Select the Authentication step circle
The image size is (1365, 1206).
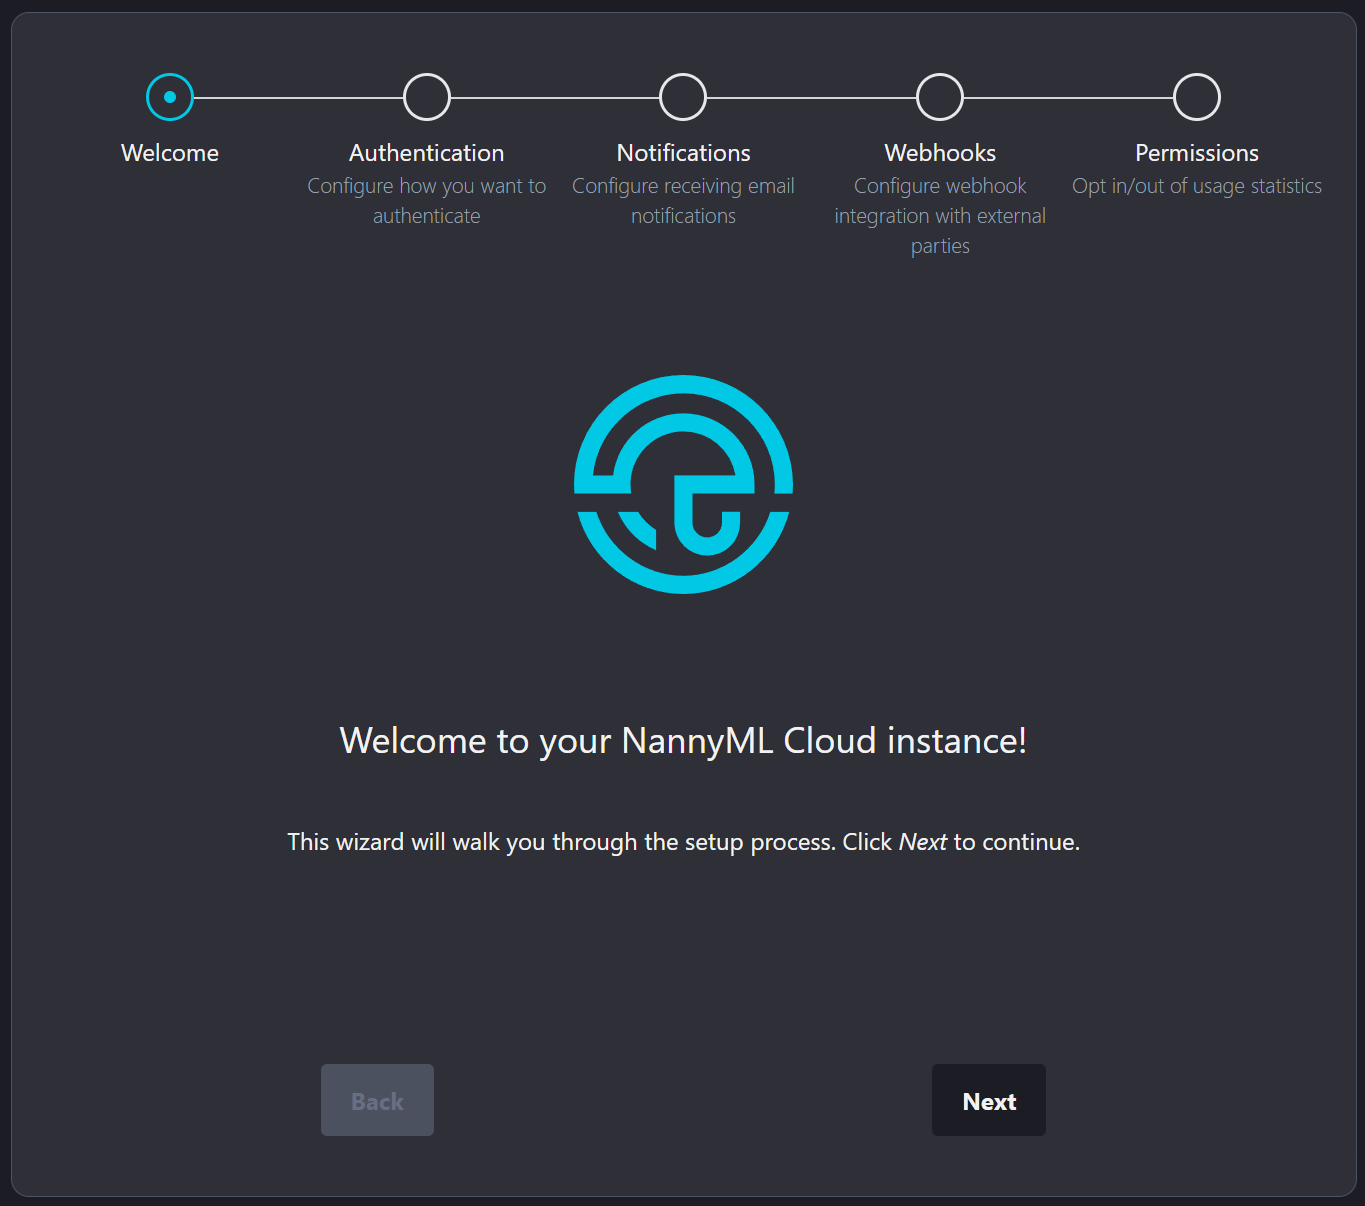[427, 97]
